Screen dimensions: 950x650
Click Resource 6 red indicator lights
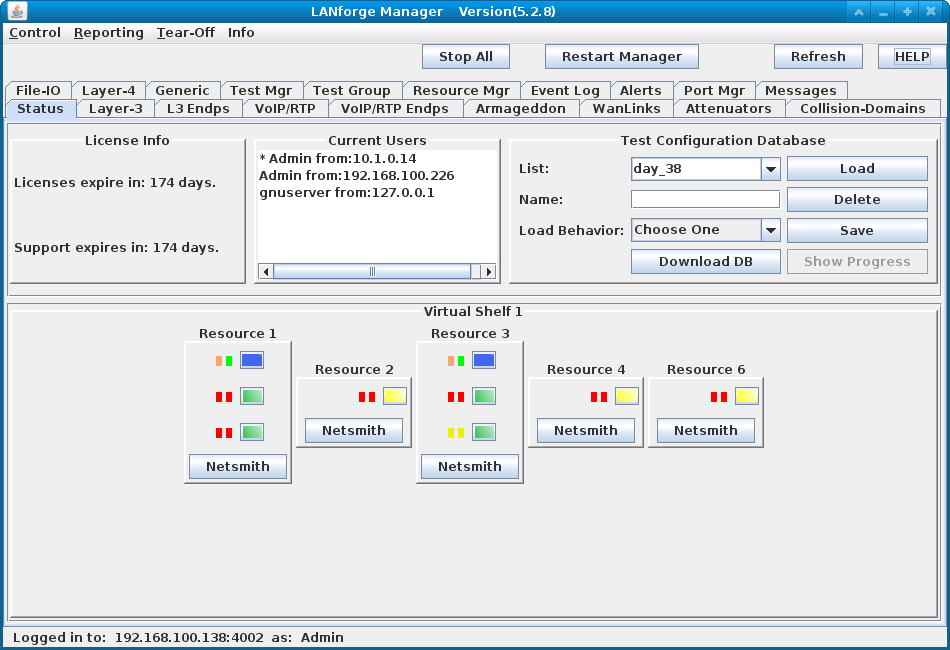pos(719,397)
